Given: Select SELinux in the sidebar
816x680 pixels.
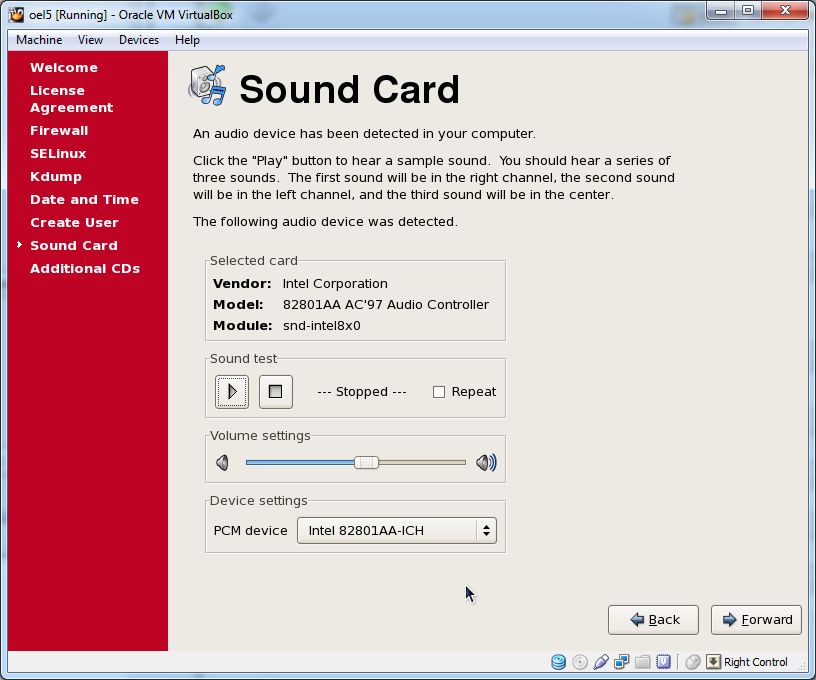Looking at the screenshot, I should pyautogui.click(x=58, y=153).
